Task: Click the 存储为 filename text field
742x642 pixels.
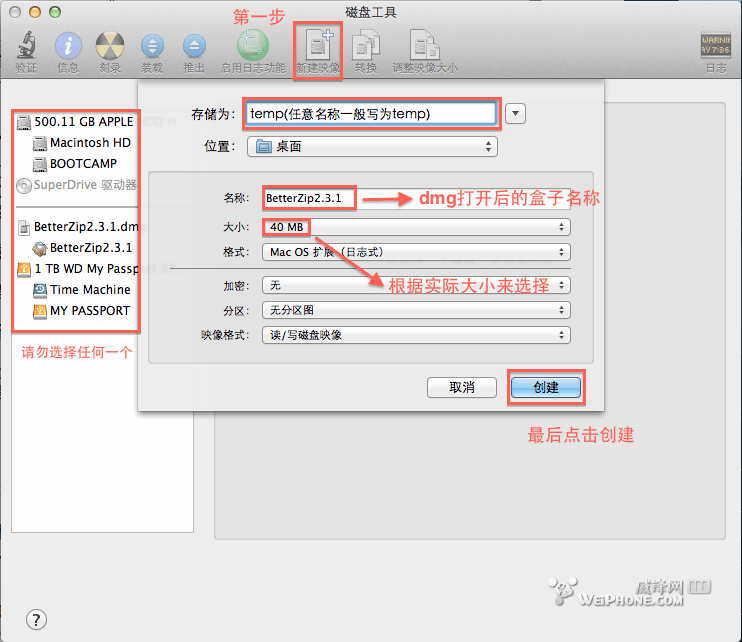Action: coord(370,113)
